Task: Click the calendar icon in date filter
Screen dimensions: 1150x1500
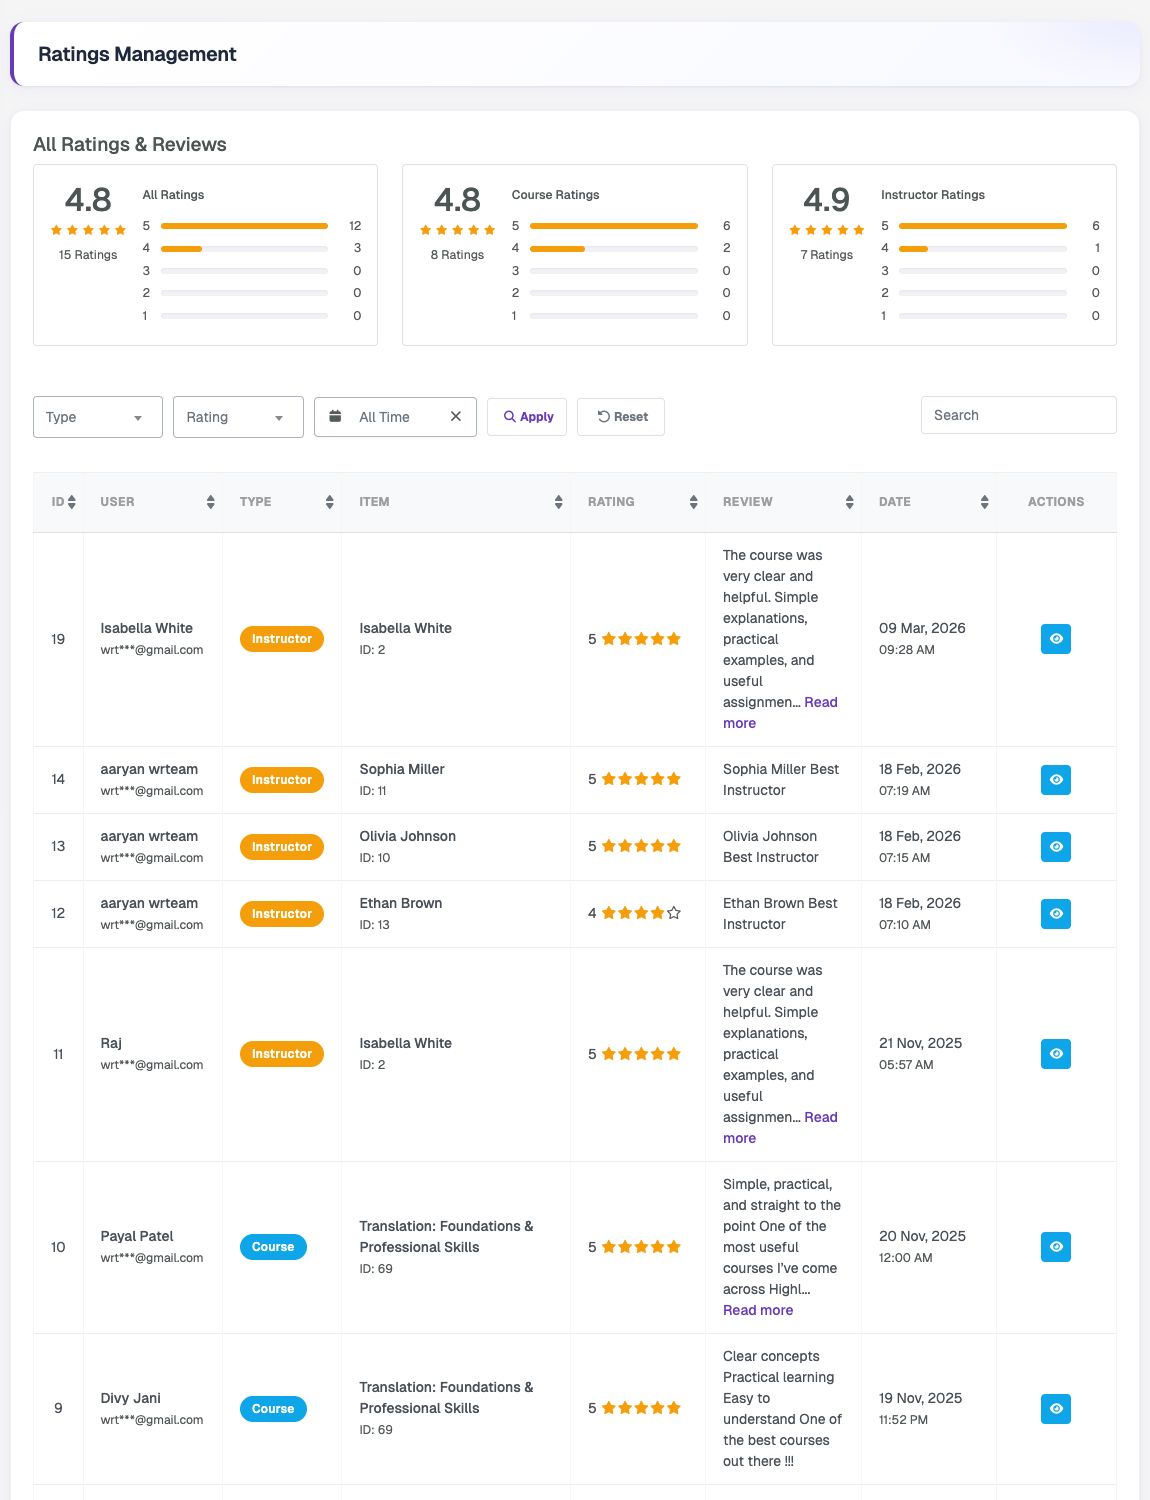Action: point(336,417)
